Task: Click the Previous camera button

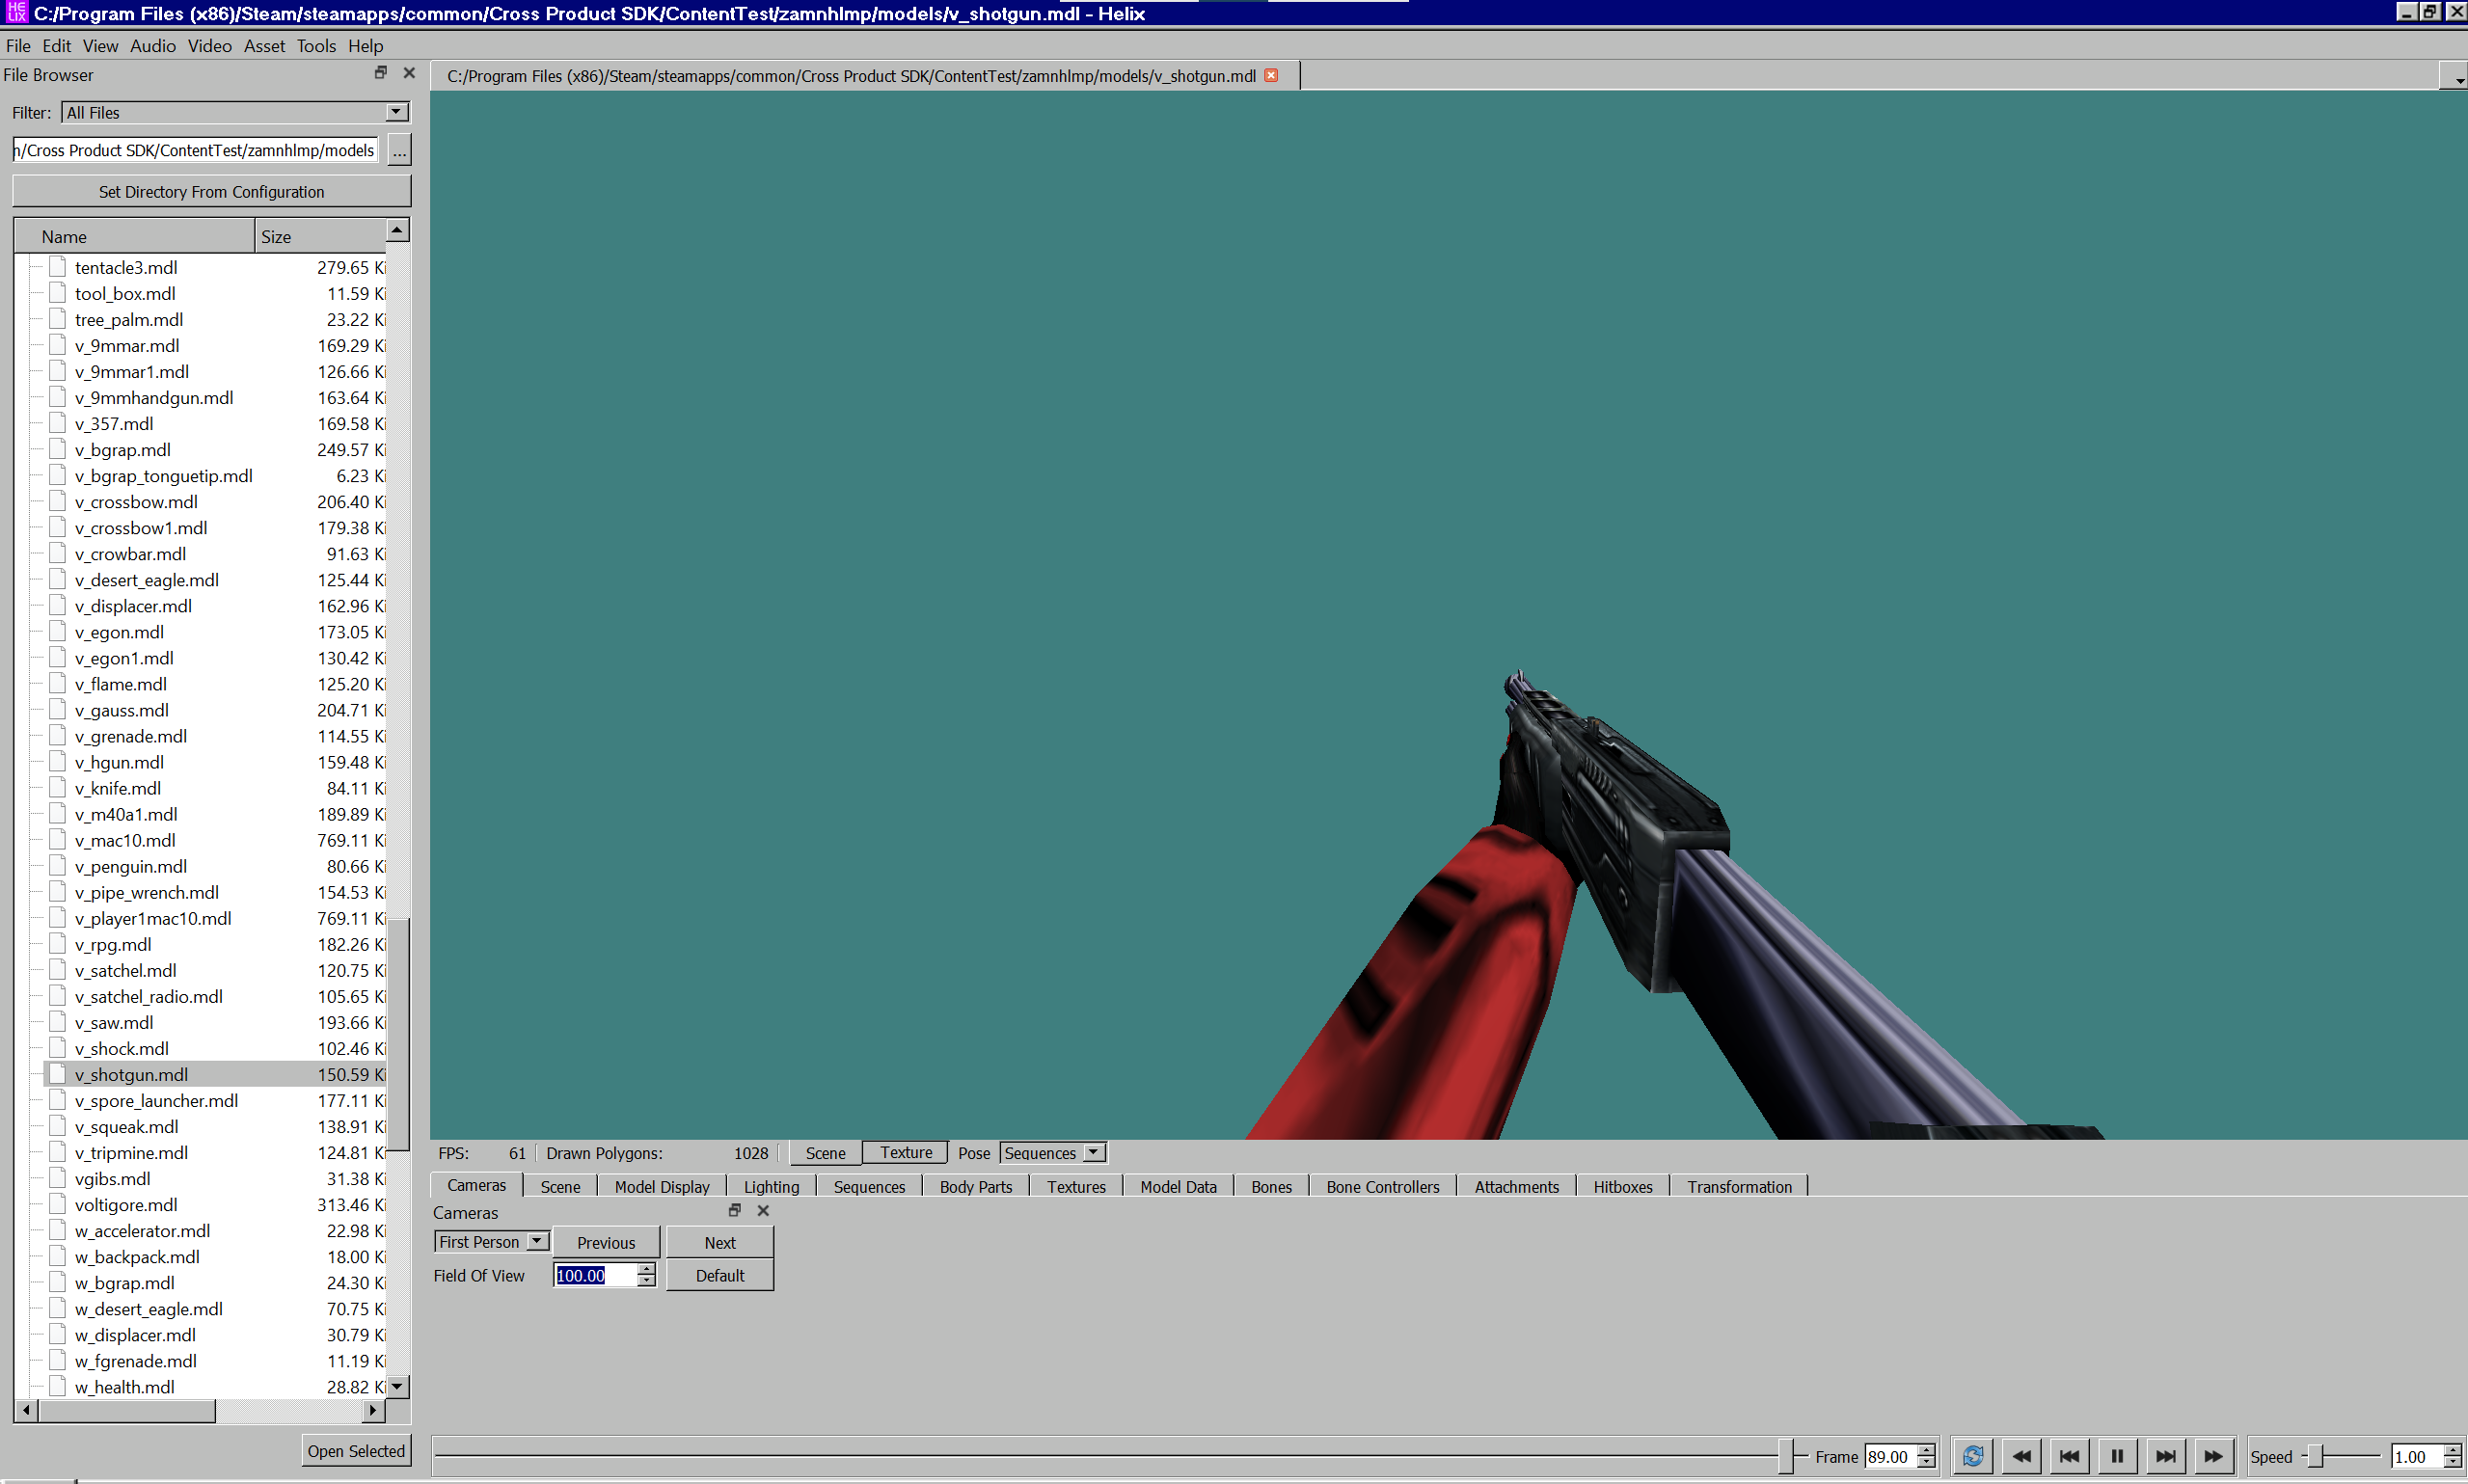Action: 606,1242
